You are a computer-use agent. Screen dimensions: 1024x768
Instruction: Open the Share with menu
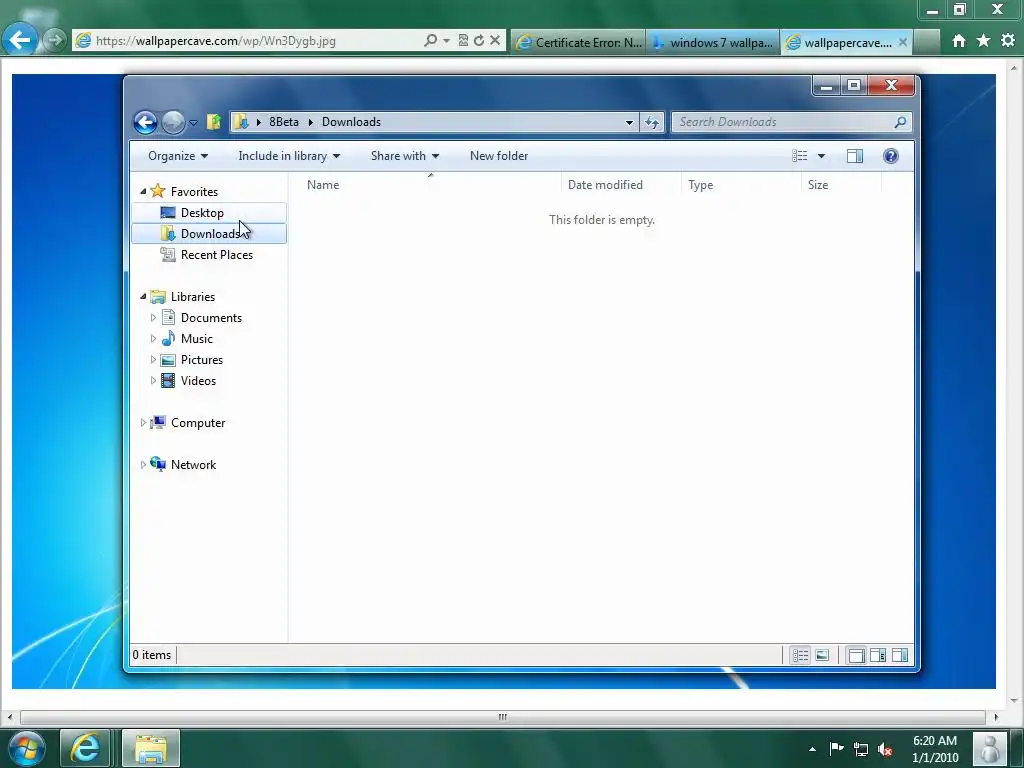pos(404,156)
